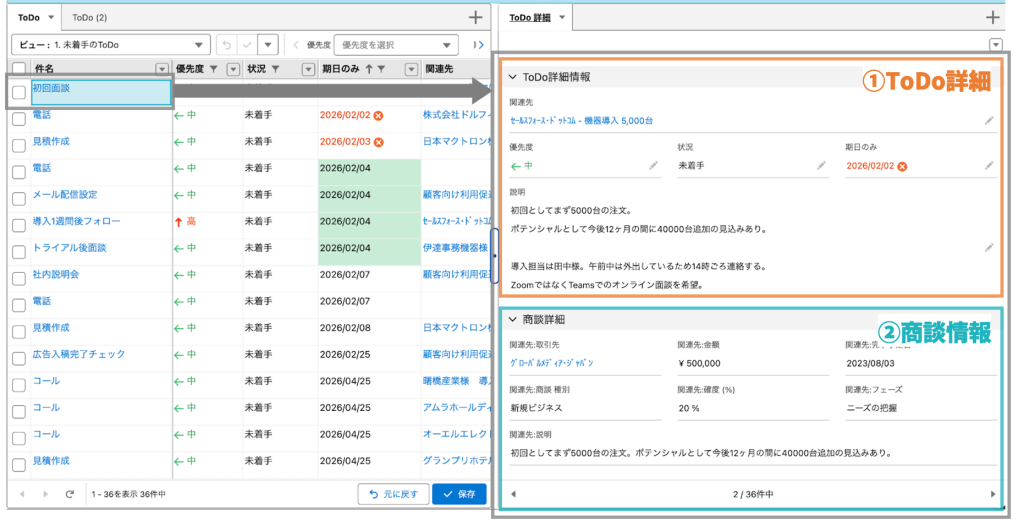The height and width of the screenshot is (526, 1024).
Task: Open the 優先度を選択 filter dropdown
Action: tap(397, 45)
